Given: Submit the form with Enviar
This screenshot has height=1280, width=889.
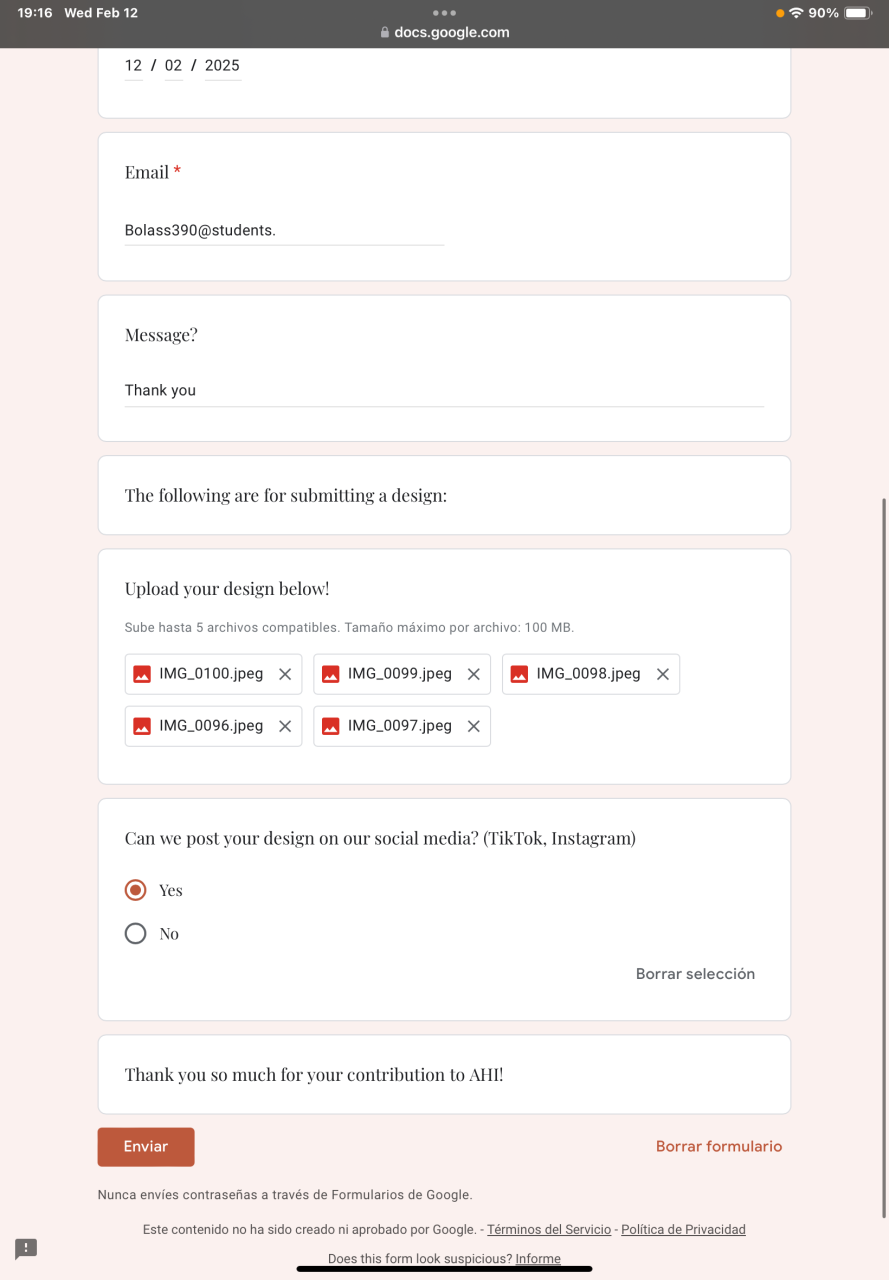Looking at the screenshot, I should click(146, 1147).
